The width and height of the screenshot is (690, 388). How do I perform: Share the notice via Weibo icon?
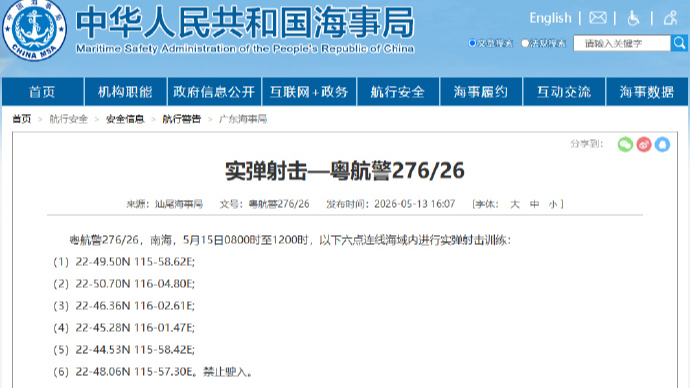click(x=644, y=144)
